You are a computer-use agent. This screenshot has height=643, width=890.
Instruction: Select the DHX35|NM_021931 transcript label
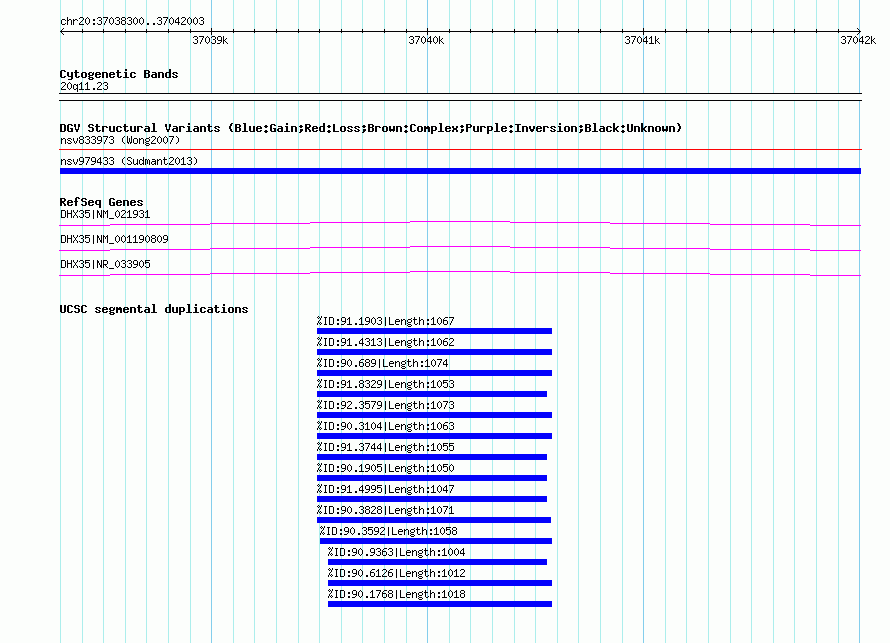coord(105,215)
